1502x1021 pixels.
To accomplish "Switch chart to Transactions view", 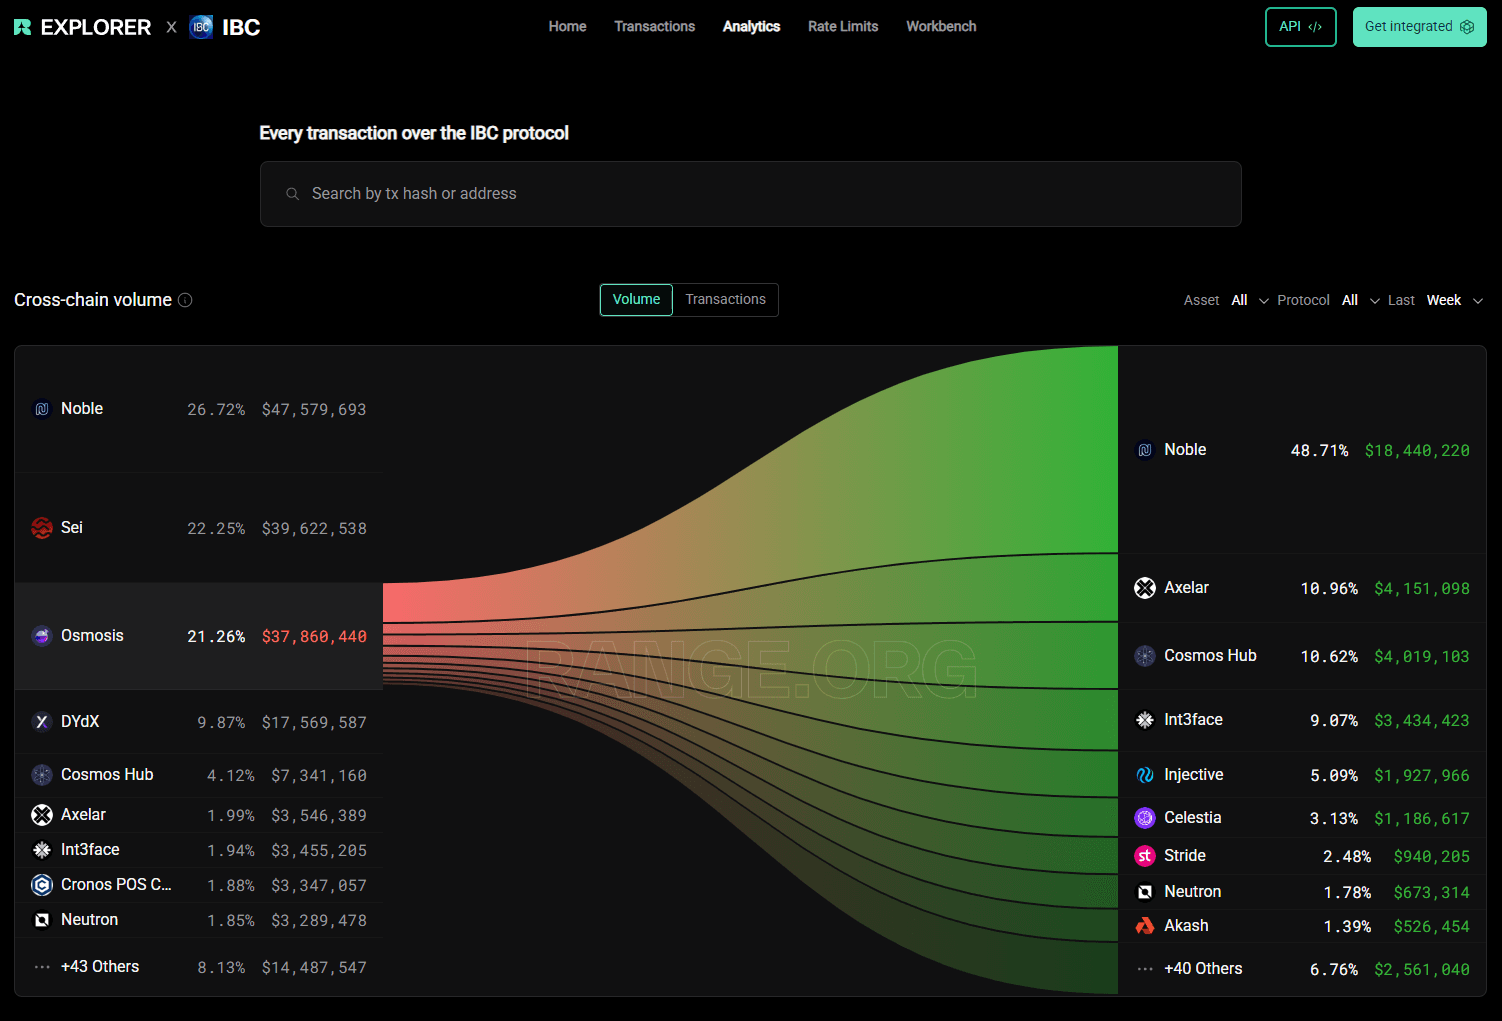I will point(726,300).
